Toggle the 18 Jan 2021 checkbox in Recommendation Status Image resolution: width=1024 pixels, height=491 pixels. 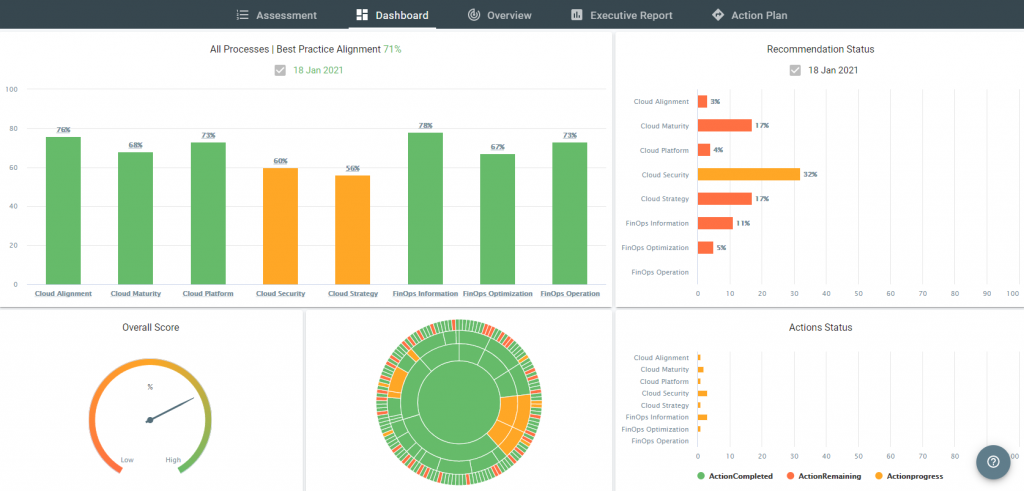795,70
